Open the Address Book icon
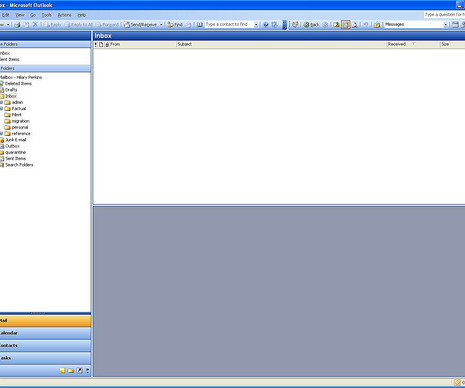 pyautogui.click(x=199, y=25)
